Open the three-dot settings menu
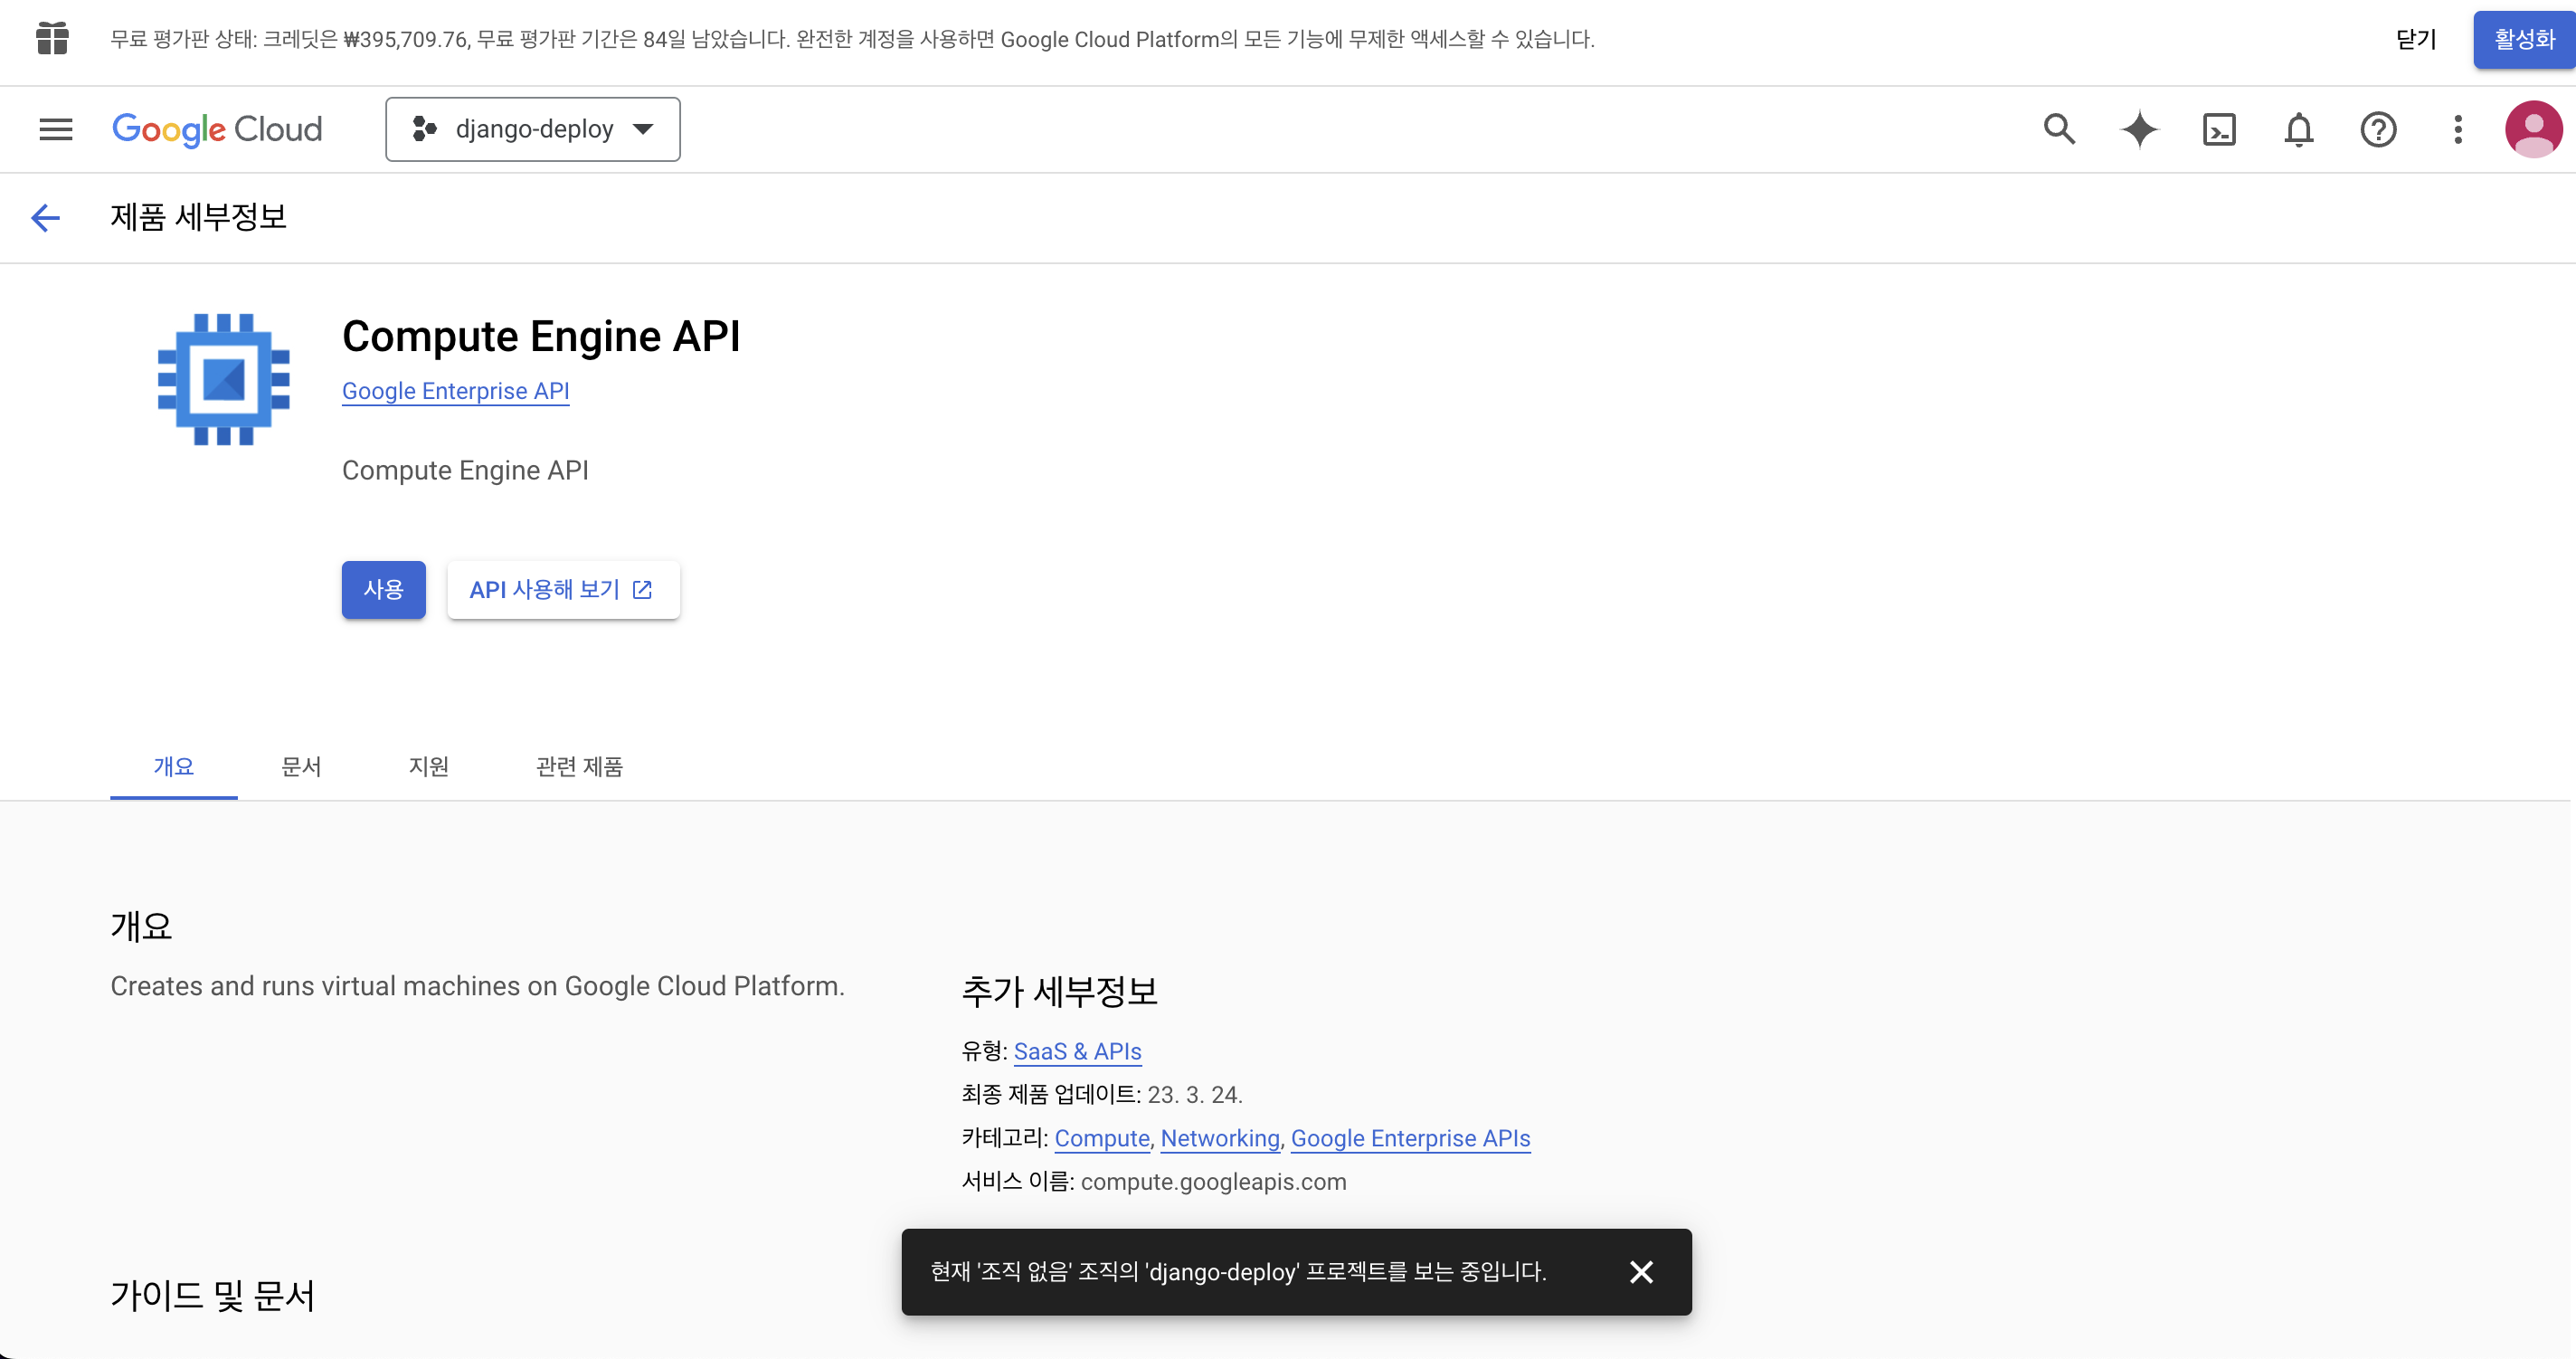Image resolution: width=2576 pixels, height=1359 pixels. [x=2458, y=129]
